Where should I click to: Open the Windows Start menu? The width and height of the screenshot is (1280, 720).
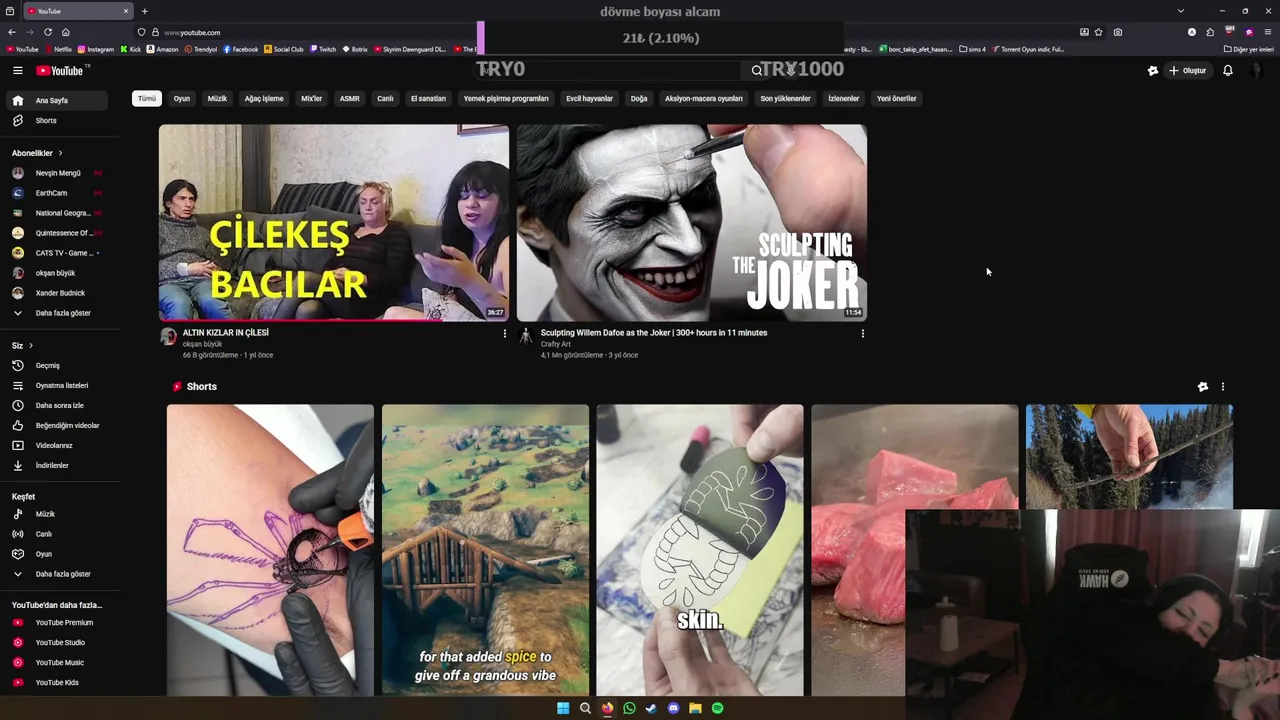pyautogui.click(x=563, y=708)
